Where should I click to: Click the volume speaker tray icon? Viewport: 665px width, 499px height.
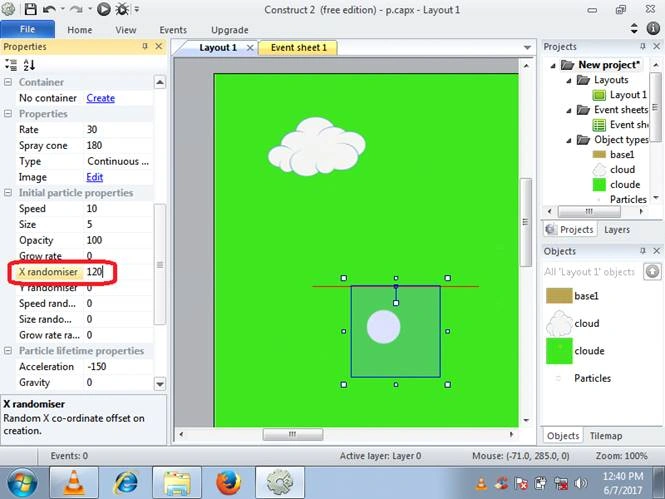point(581,483)
